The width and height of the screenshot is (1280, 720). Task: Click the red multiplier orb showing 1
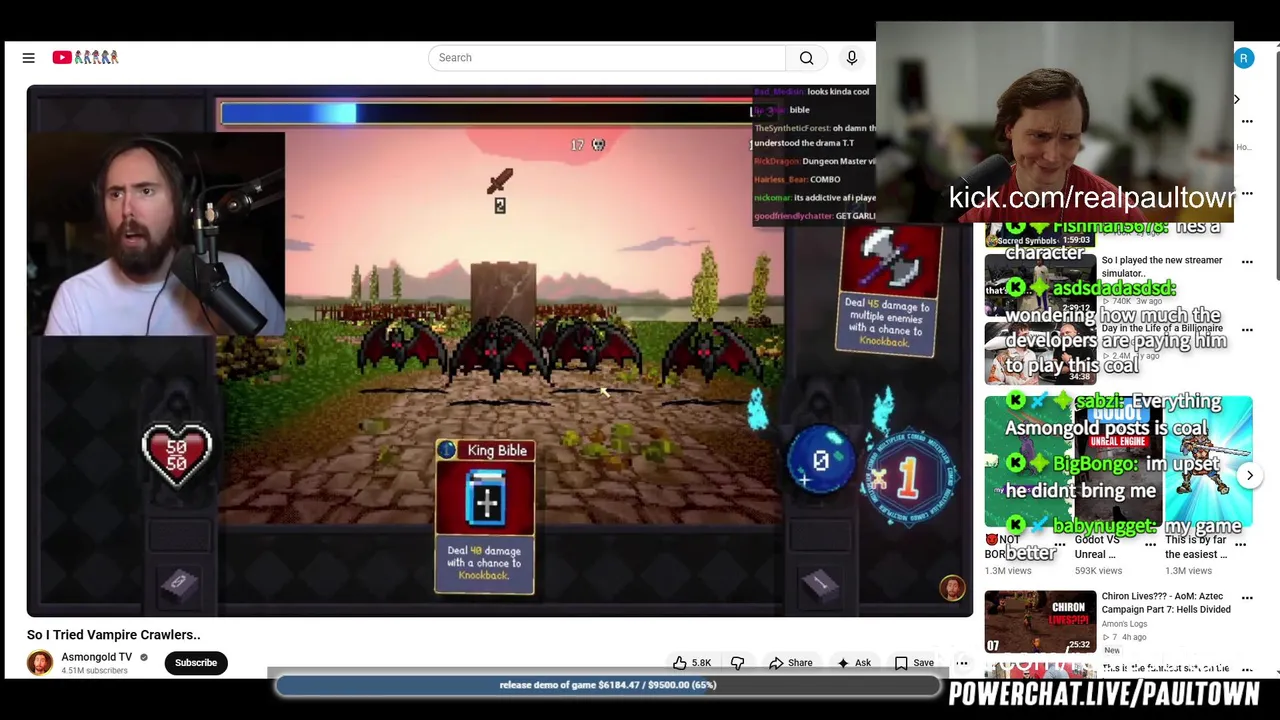coord(908,477)
